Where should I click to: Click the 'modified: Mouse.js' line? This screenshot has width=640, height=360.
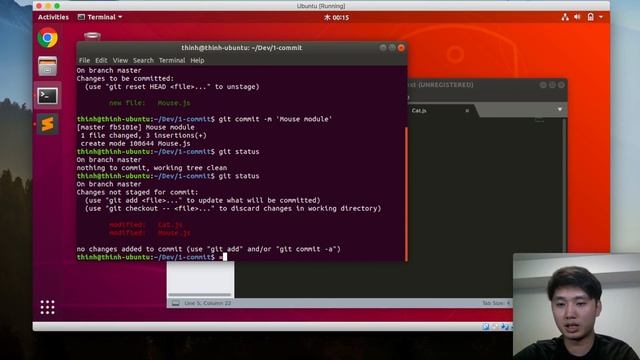click(x=150, y=233)
